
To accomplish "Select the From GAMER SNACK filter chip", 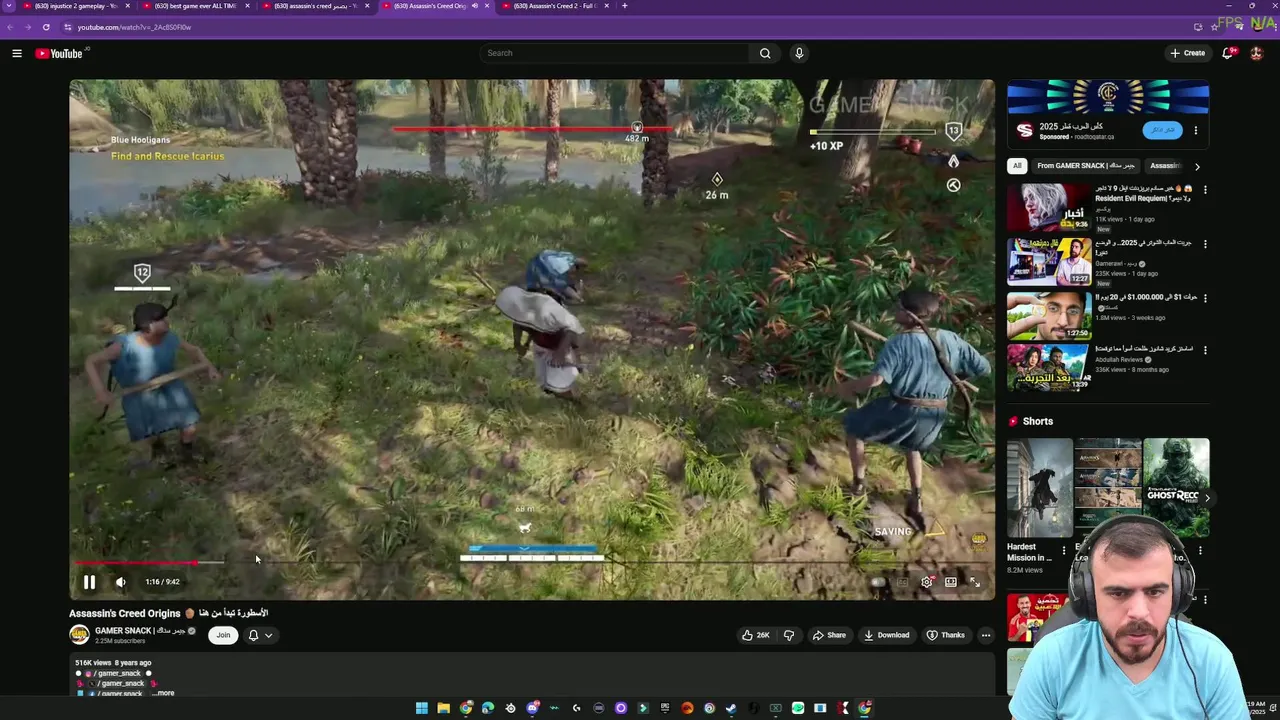I will (1086, 166).
